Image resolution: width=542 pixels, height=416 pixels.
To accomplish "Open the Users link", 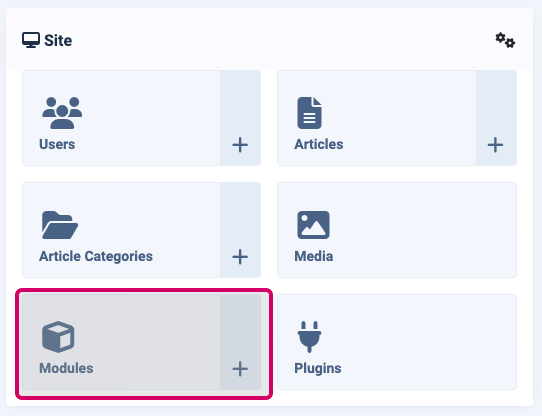I will click(x=57, y=144).
